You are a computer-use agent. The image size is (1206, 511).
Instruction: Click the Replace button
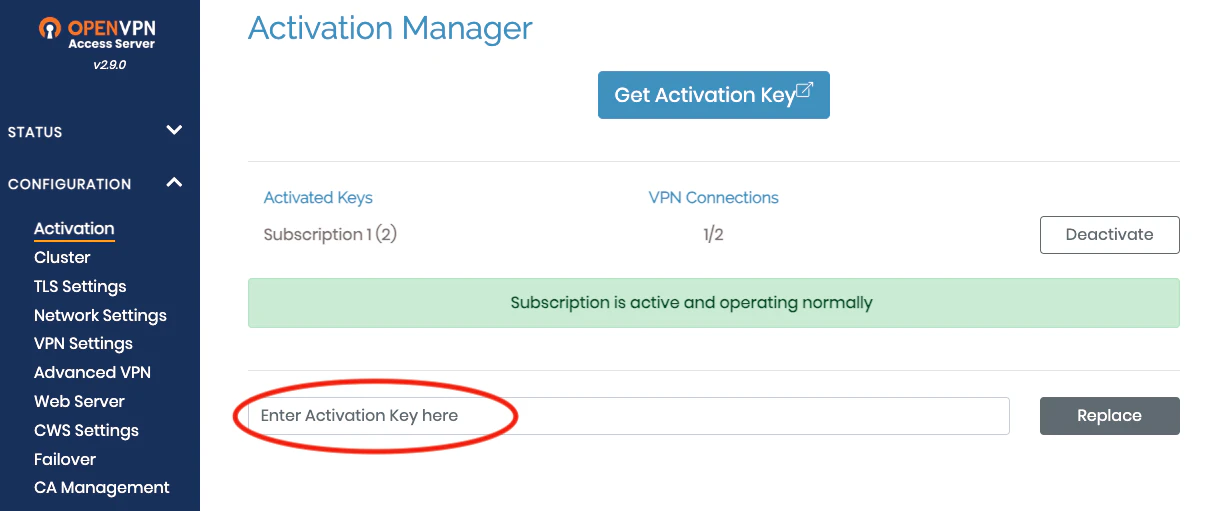tap(1109, 416)
